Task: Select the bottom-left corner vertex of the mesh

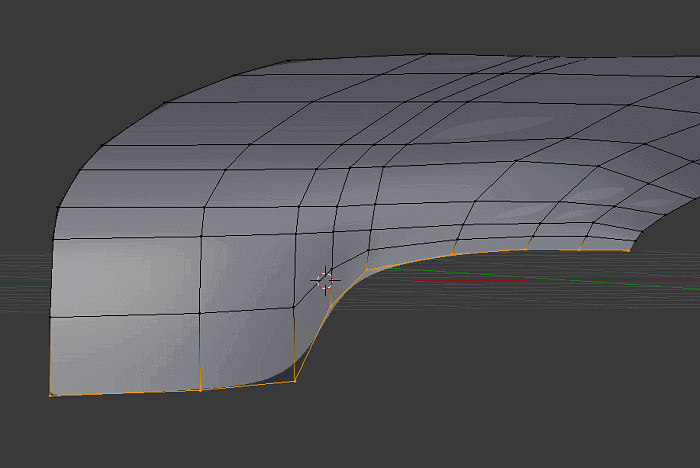Action: click(51, 395)
